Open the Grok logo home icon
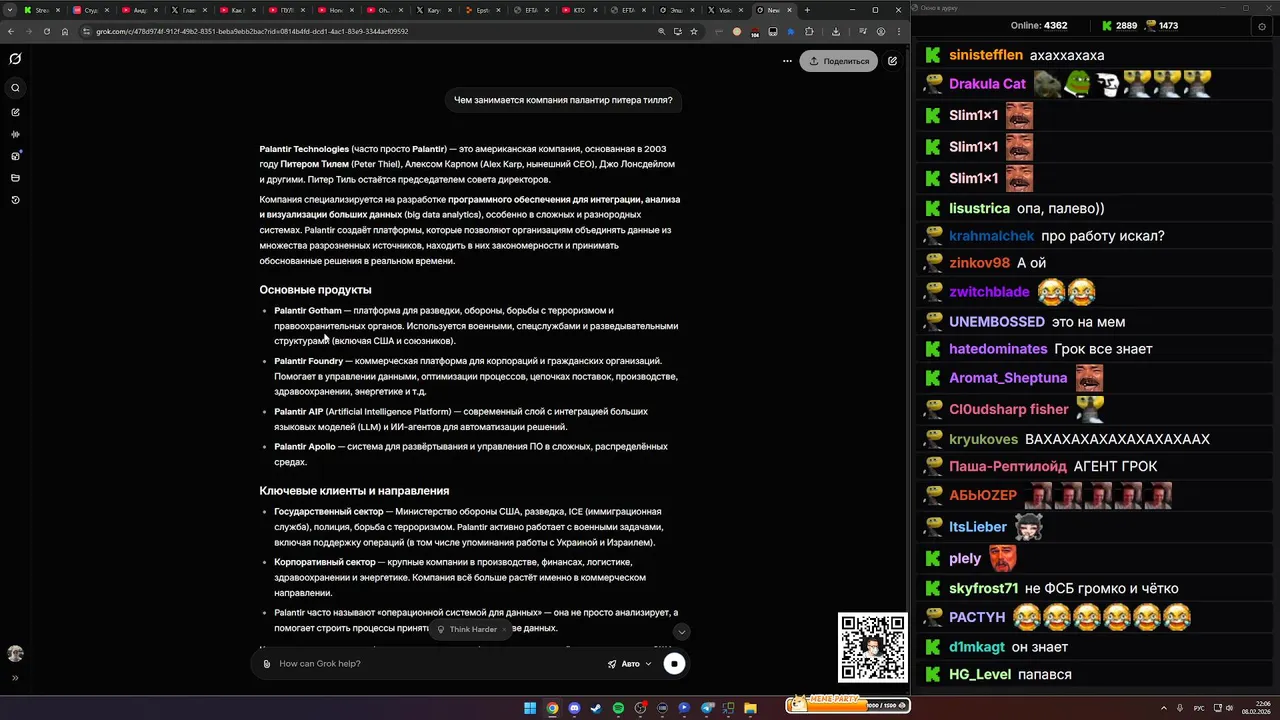The width and height of the screenshot is (1280, 720). click(x=15, y=59)
